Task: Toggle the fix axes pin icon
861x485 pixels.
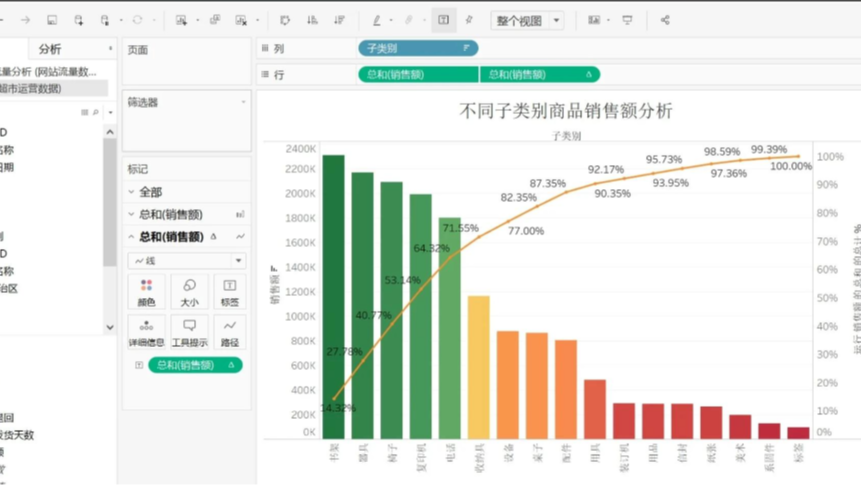Action: (469, 20)
